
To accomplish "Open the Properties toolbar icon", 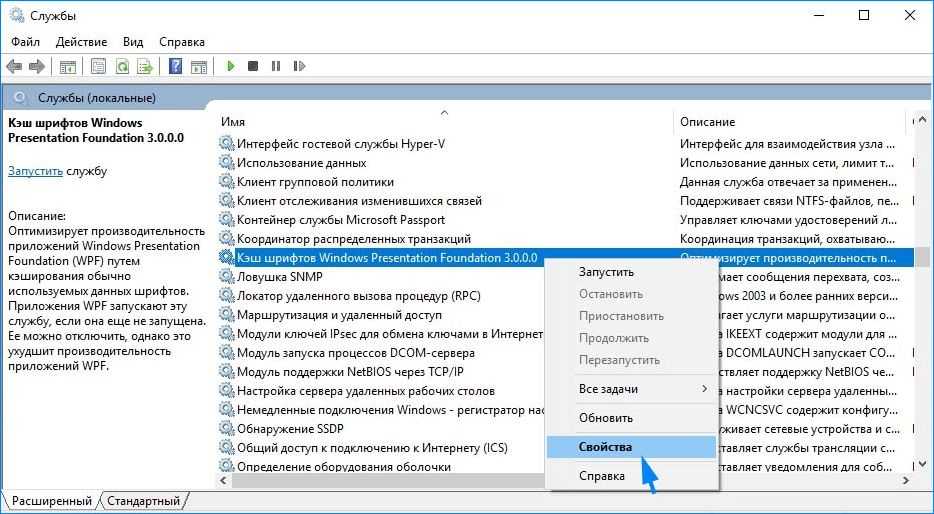I will [98, 67].
